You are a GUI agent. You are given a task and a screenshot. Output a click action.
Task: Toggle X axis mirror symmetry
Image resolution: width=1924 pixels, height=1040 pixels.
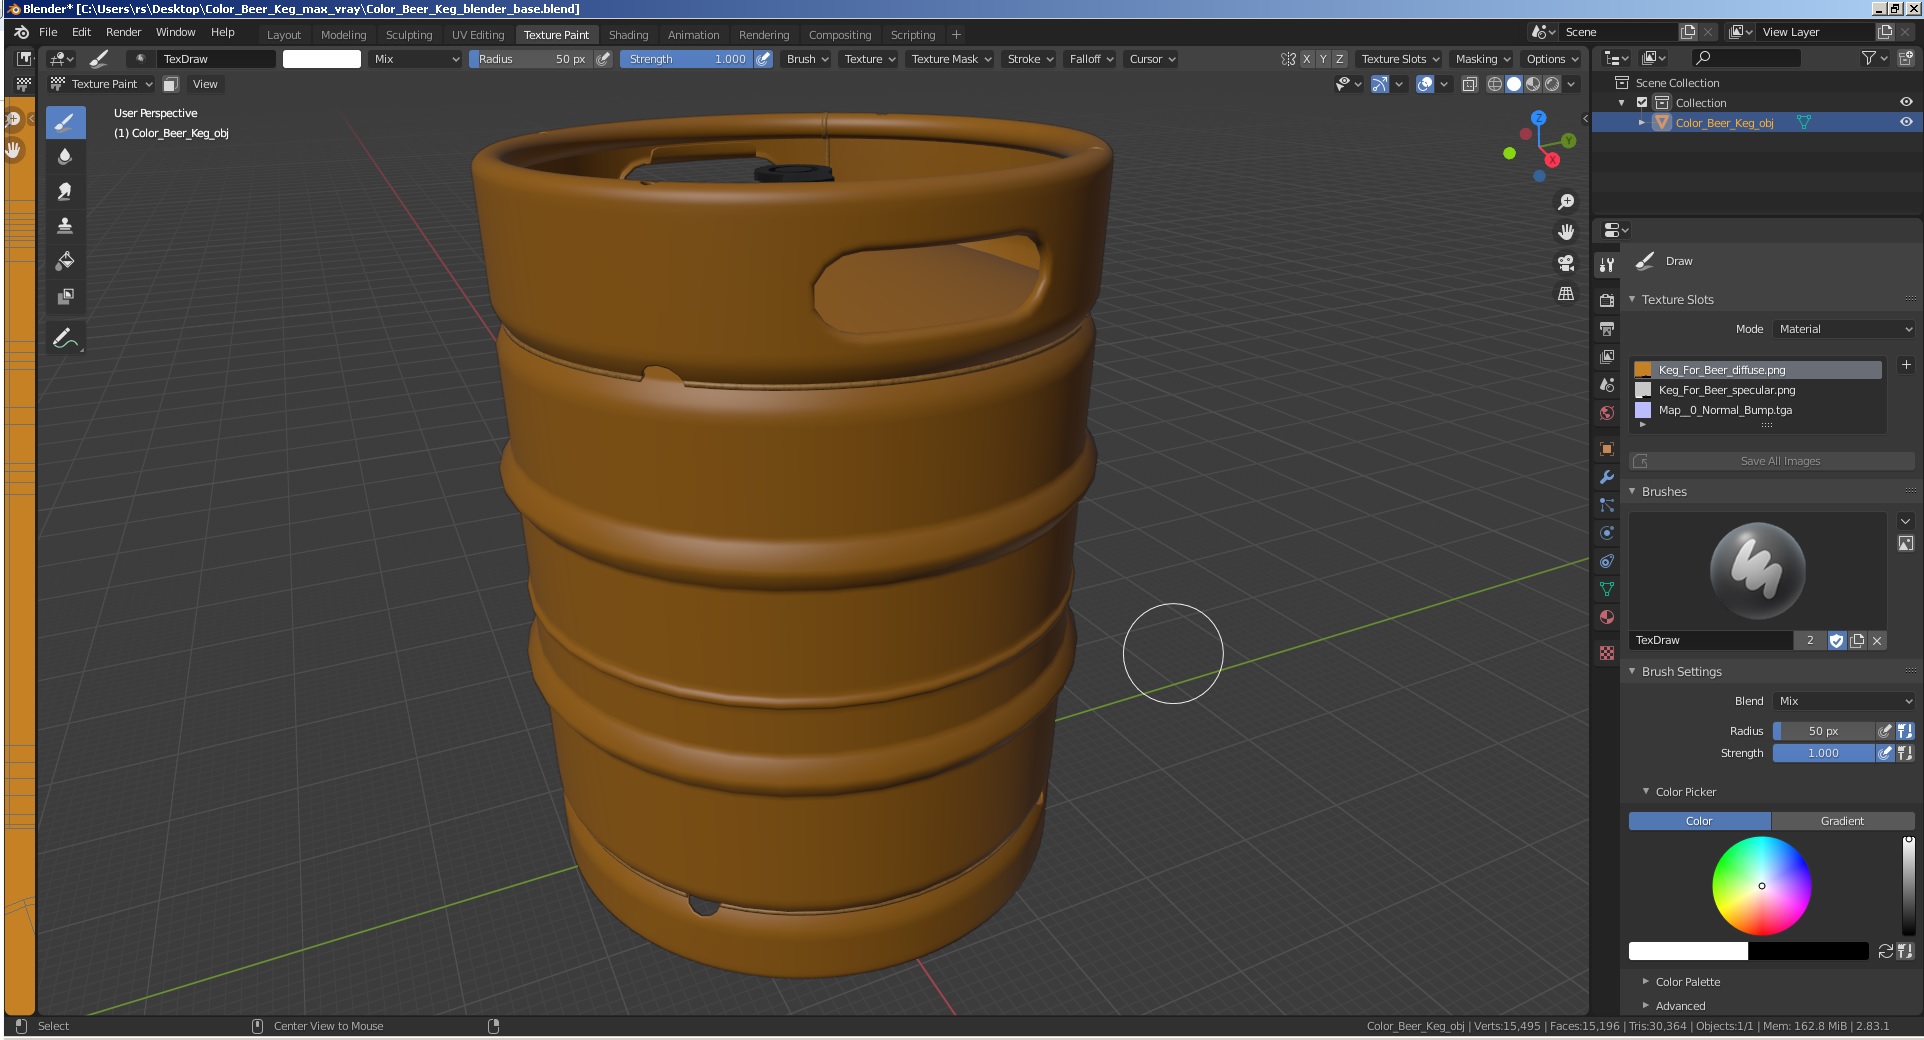point(1306,59)
